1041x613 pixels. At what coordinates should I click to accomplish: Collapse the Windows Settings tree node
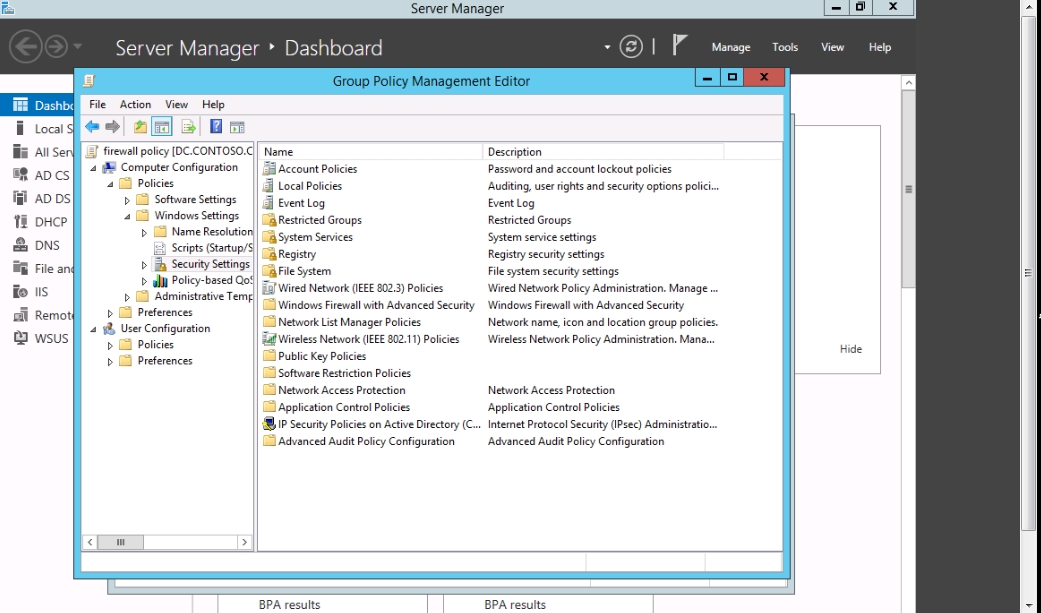click(128, 216)
